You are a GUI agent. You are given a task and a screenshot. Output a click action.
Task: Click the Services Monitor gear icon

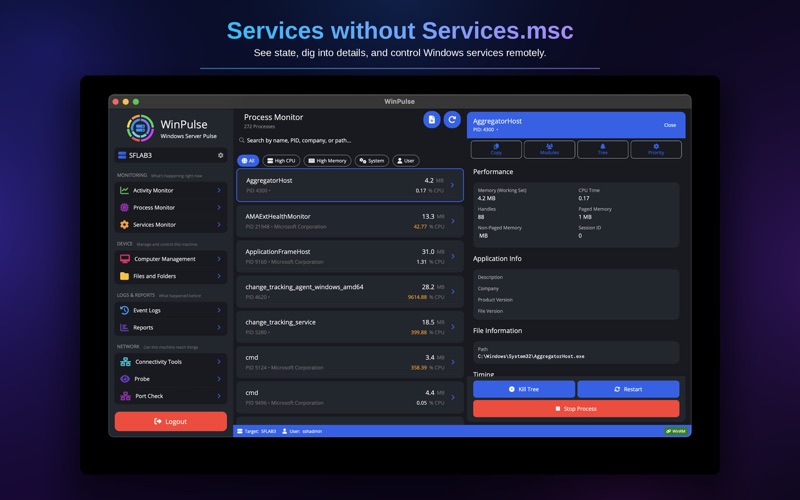[124, 224]
